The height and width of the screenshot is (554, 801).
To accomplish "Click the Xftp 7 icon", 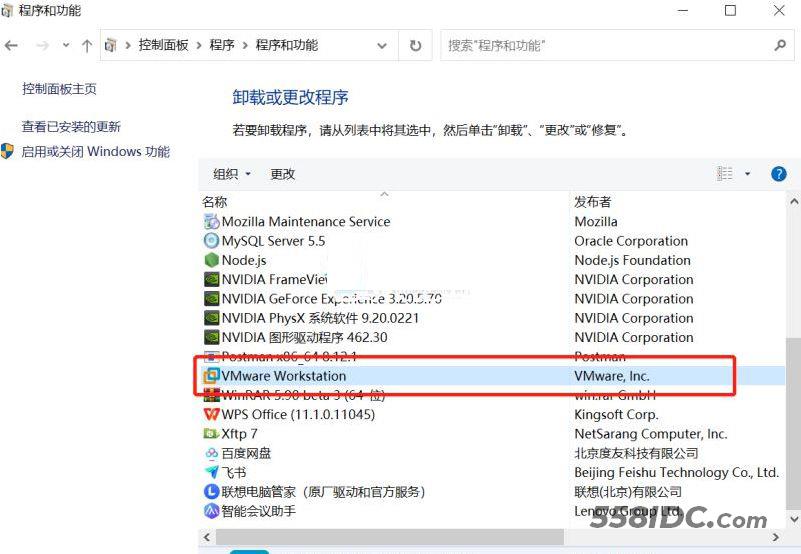I will tap(211, 434).
